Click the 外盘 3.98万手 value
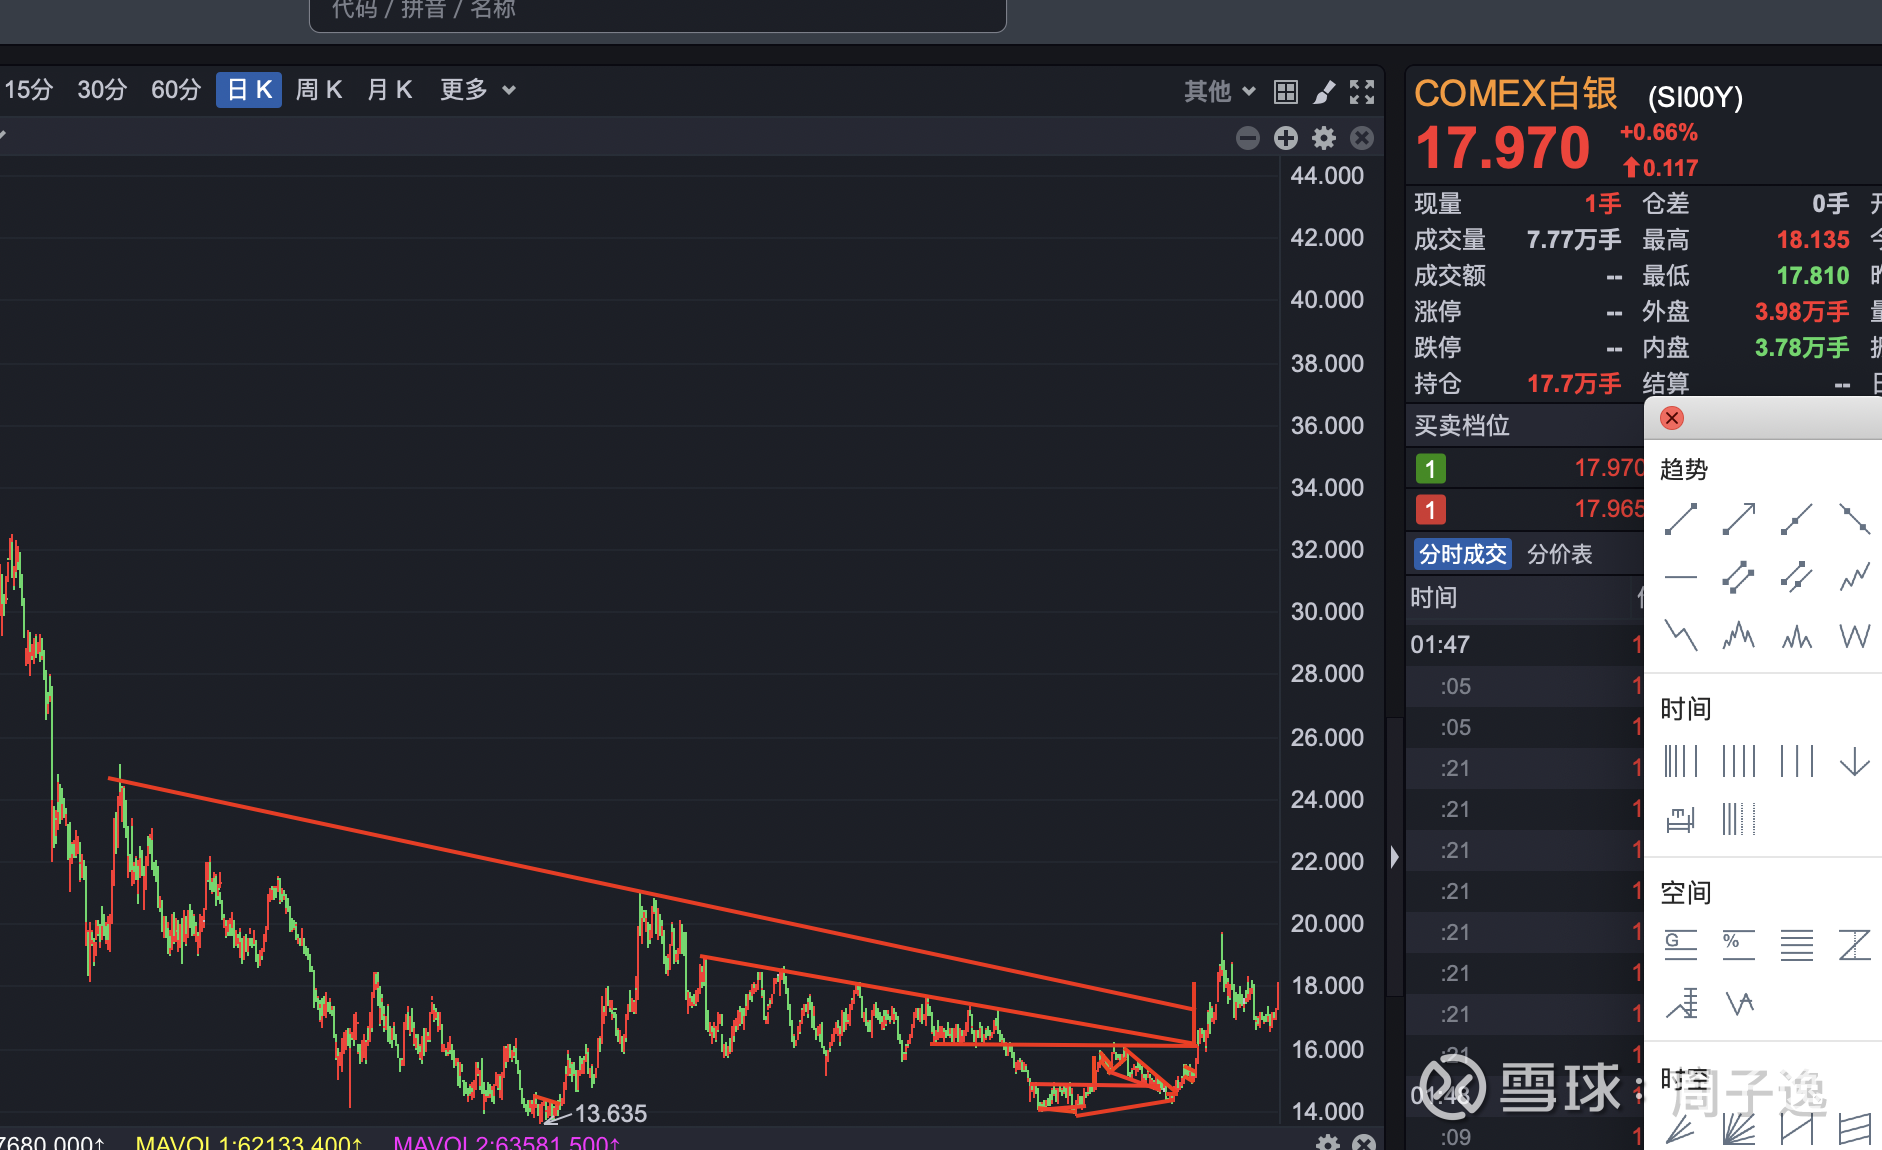1882x1150 pixels. pos(1802,311)
